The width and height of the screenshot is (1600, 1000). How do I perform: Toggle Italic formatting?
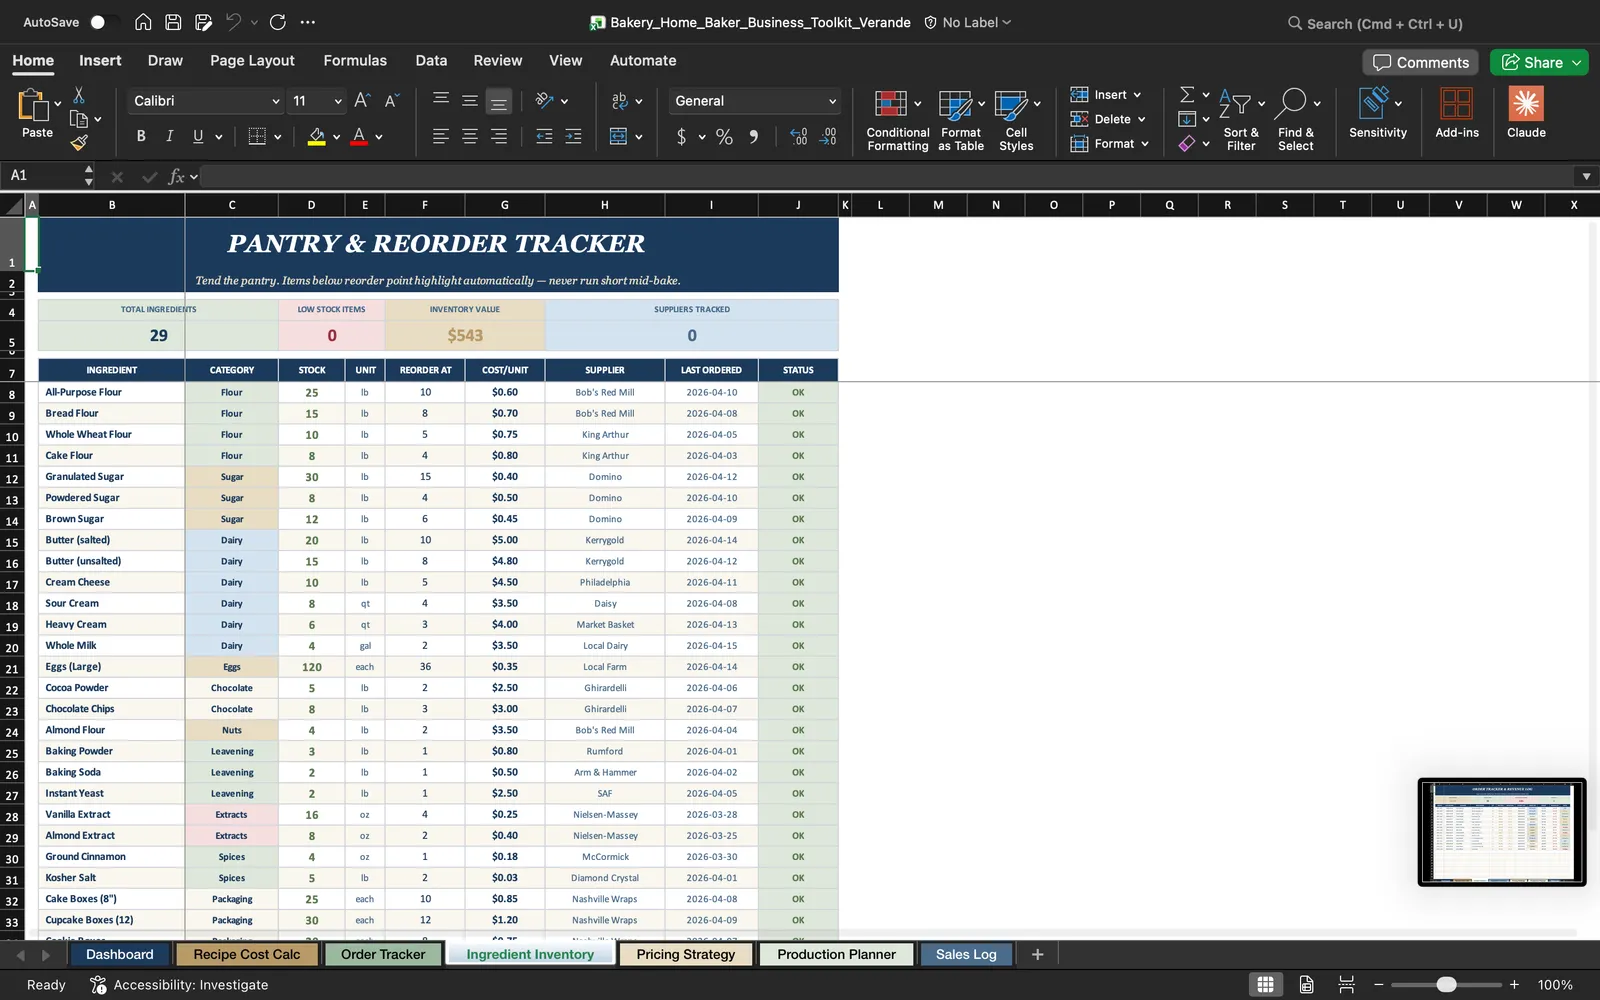pyautogui.click(x=169, y=136)
